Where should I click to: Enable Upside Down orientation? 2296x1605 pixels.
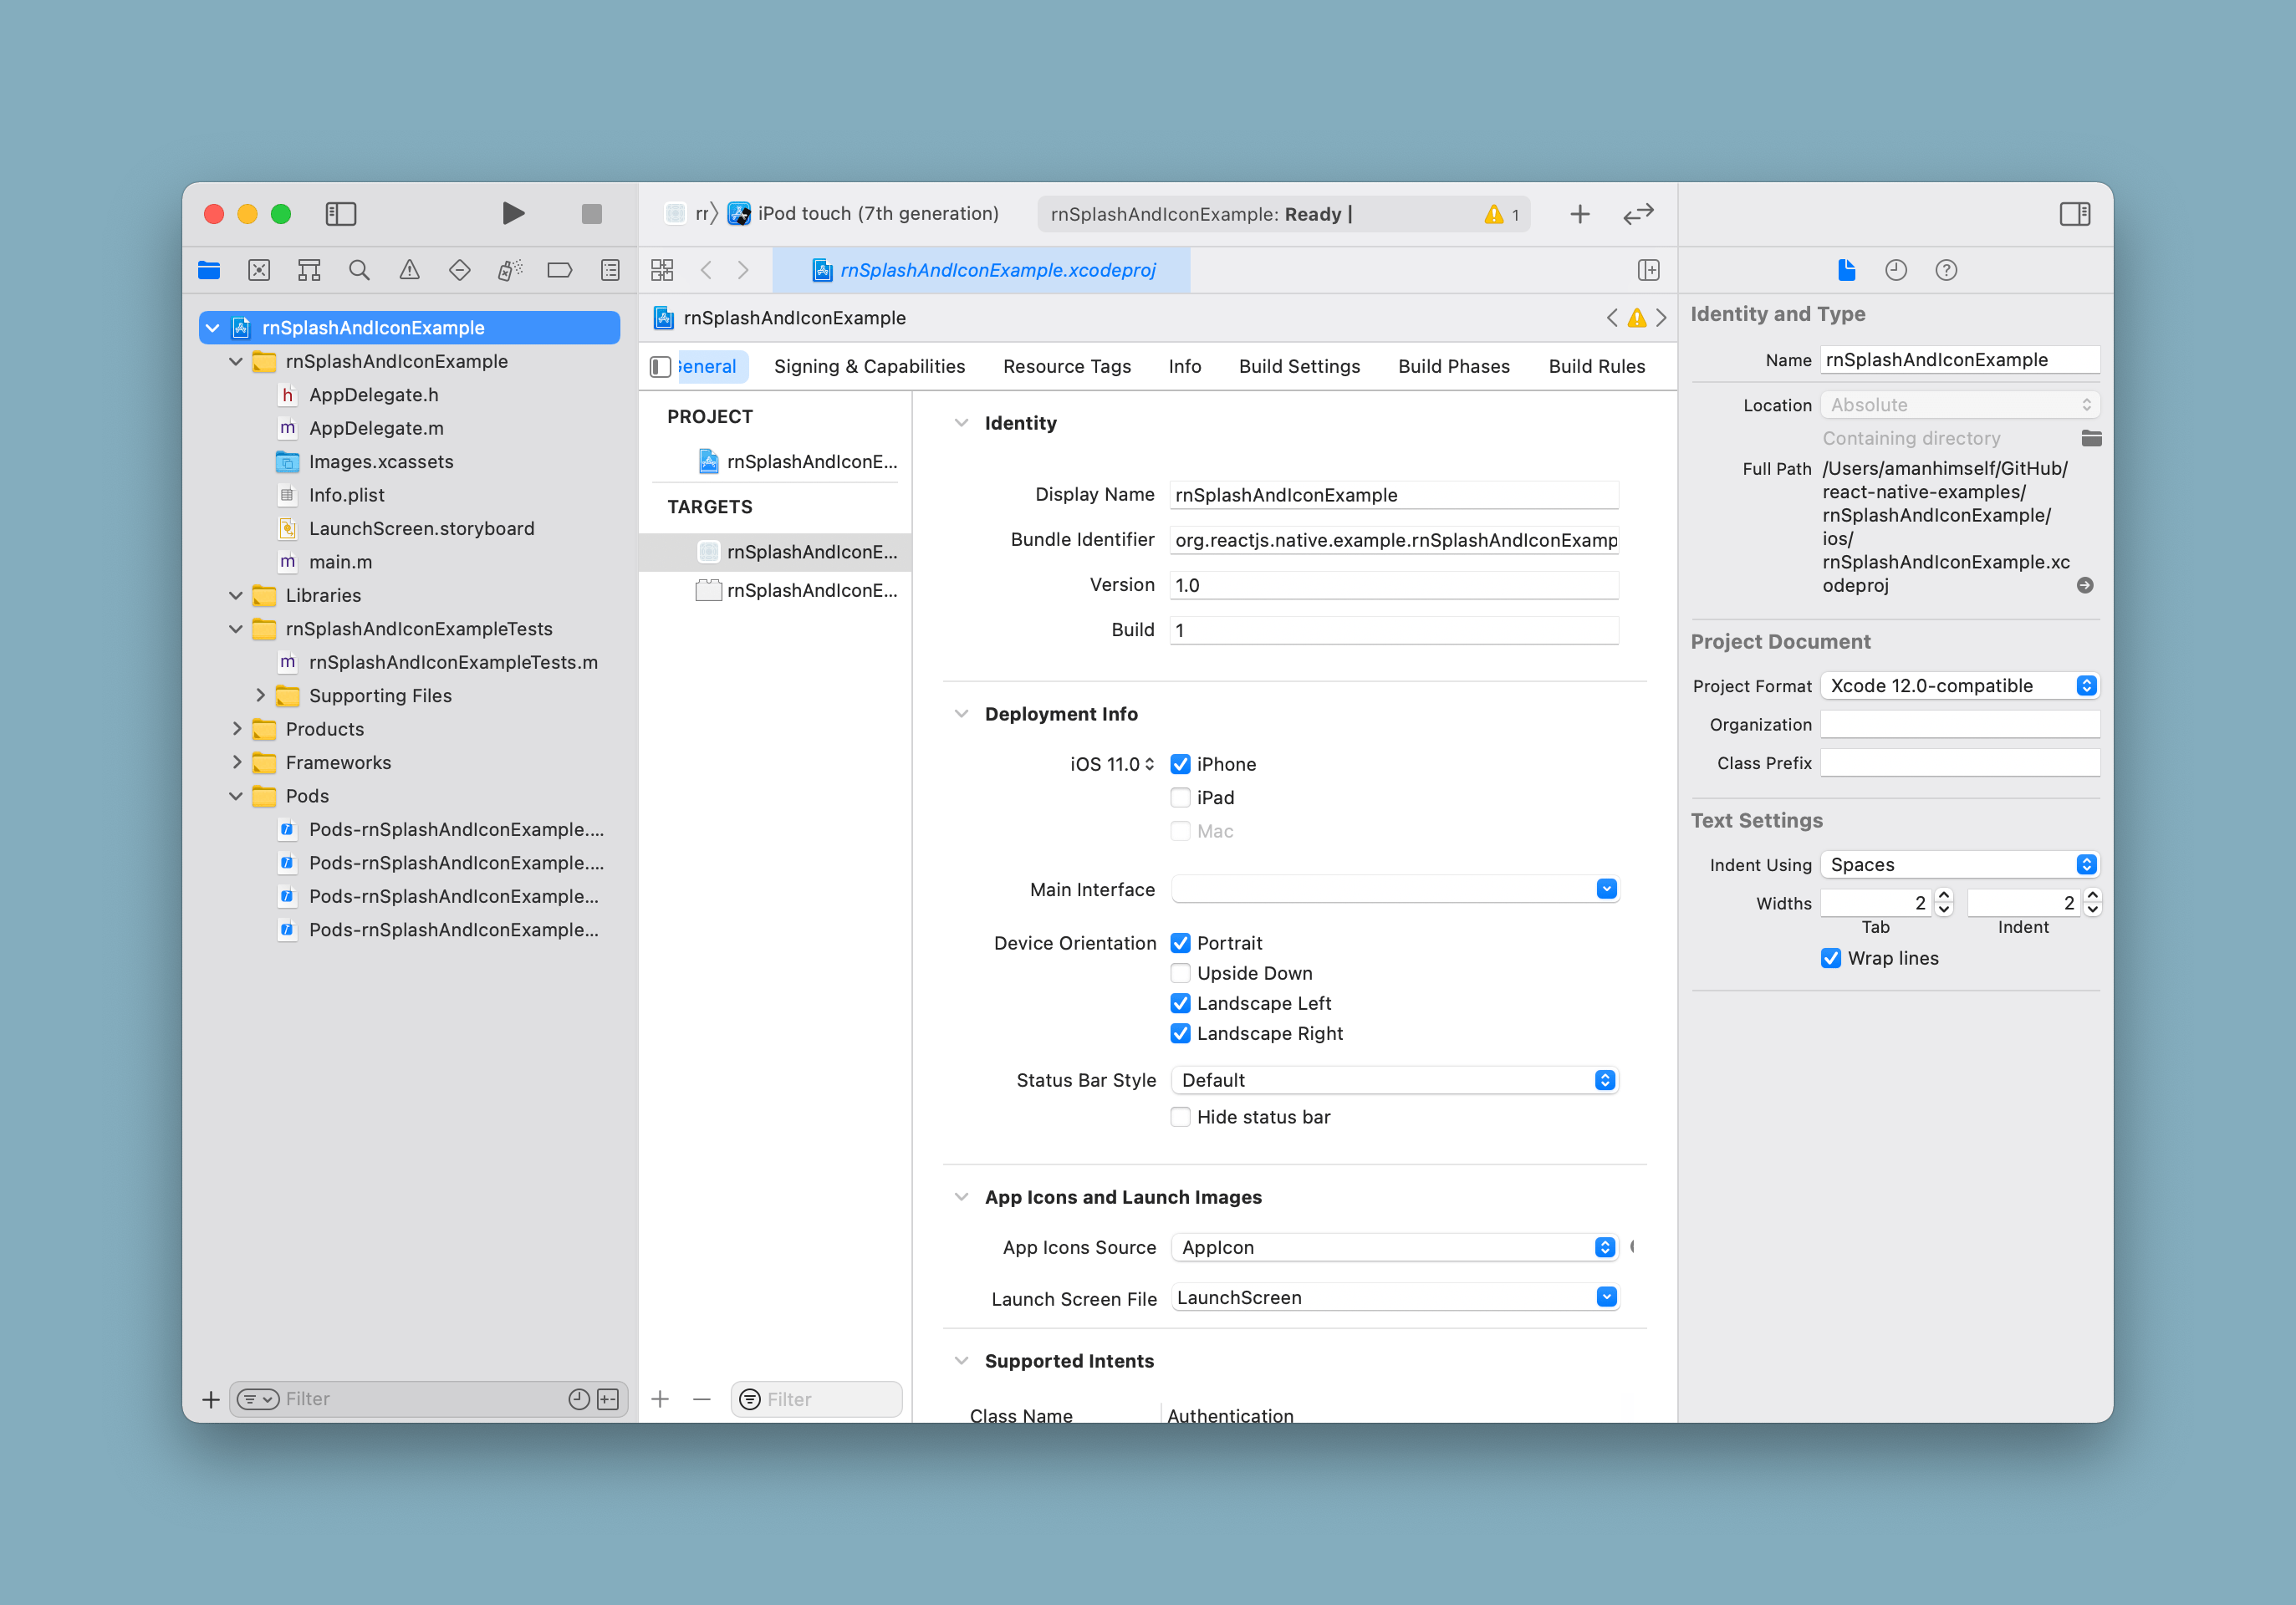pyautogui.click(x=1180, y=973)
